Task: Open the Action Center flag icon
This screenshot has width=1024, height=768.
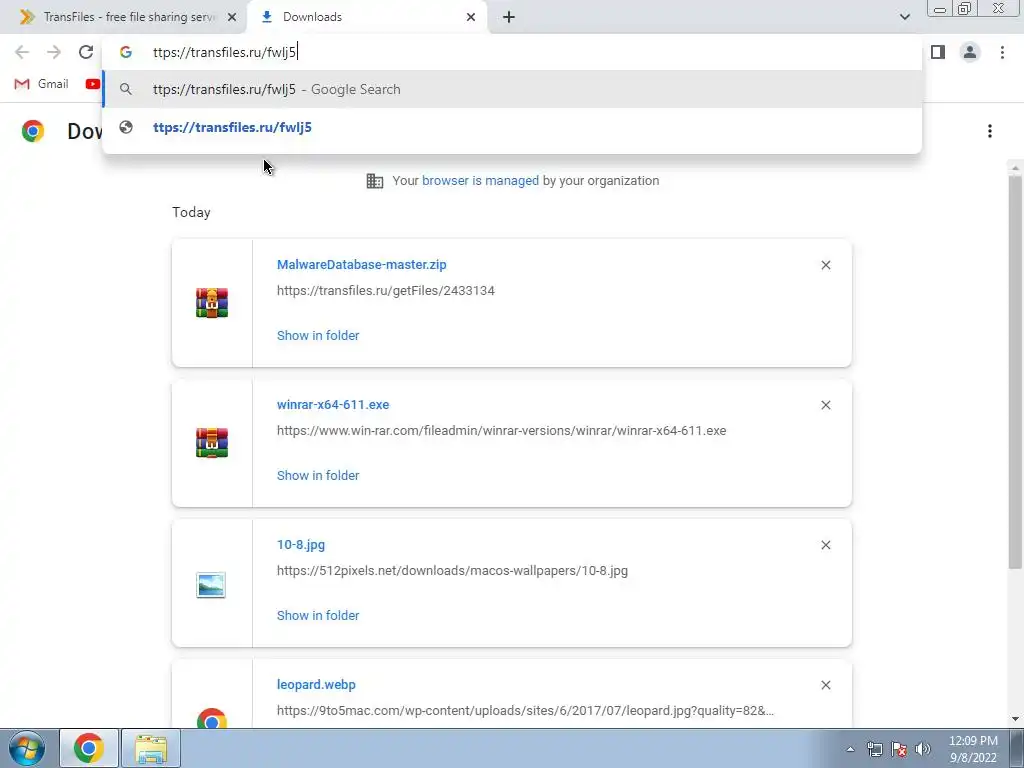Action: (x=899, y=749)
